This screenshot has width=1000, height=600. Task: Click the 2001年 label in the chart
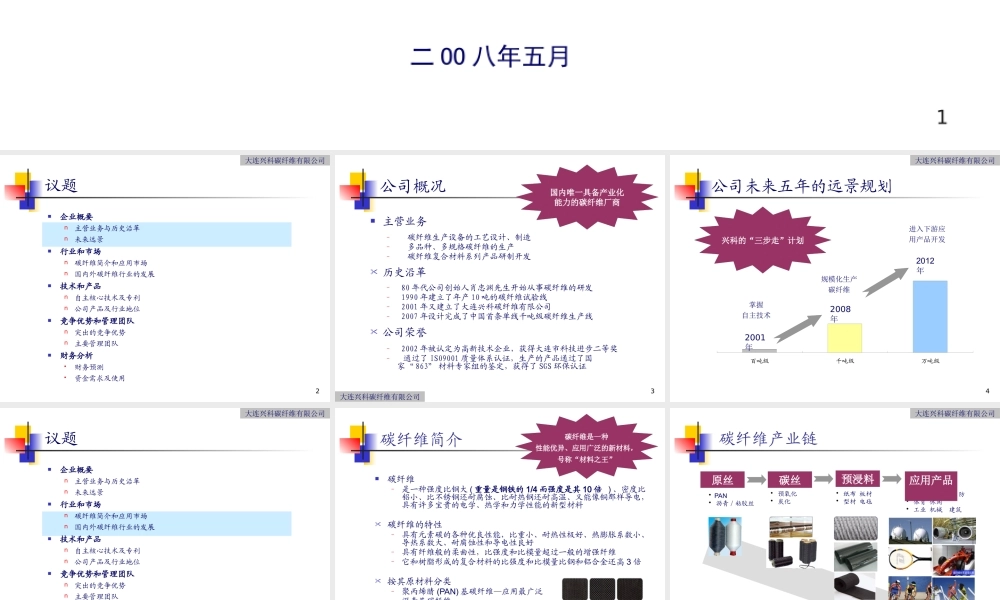[x=754, y=341]
